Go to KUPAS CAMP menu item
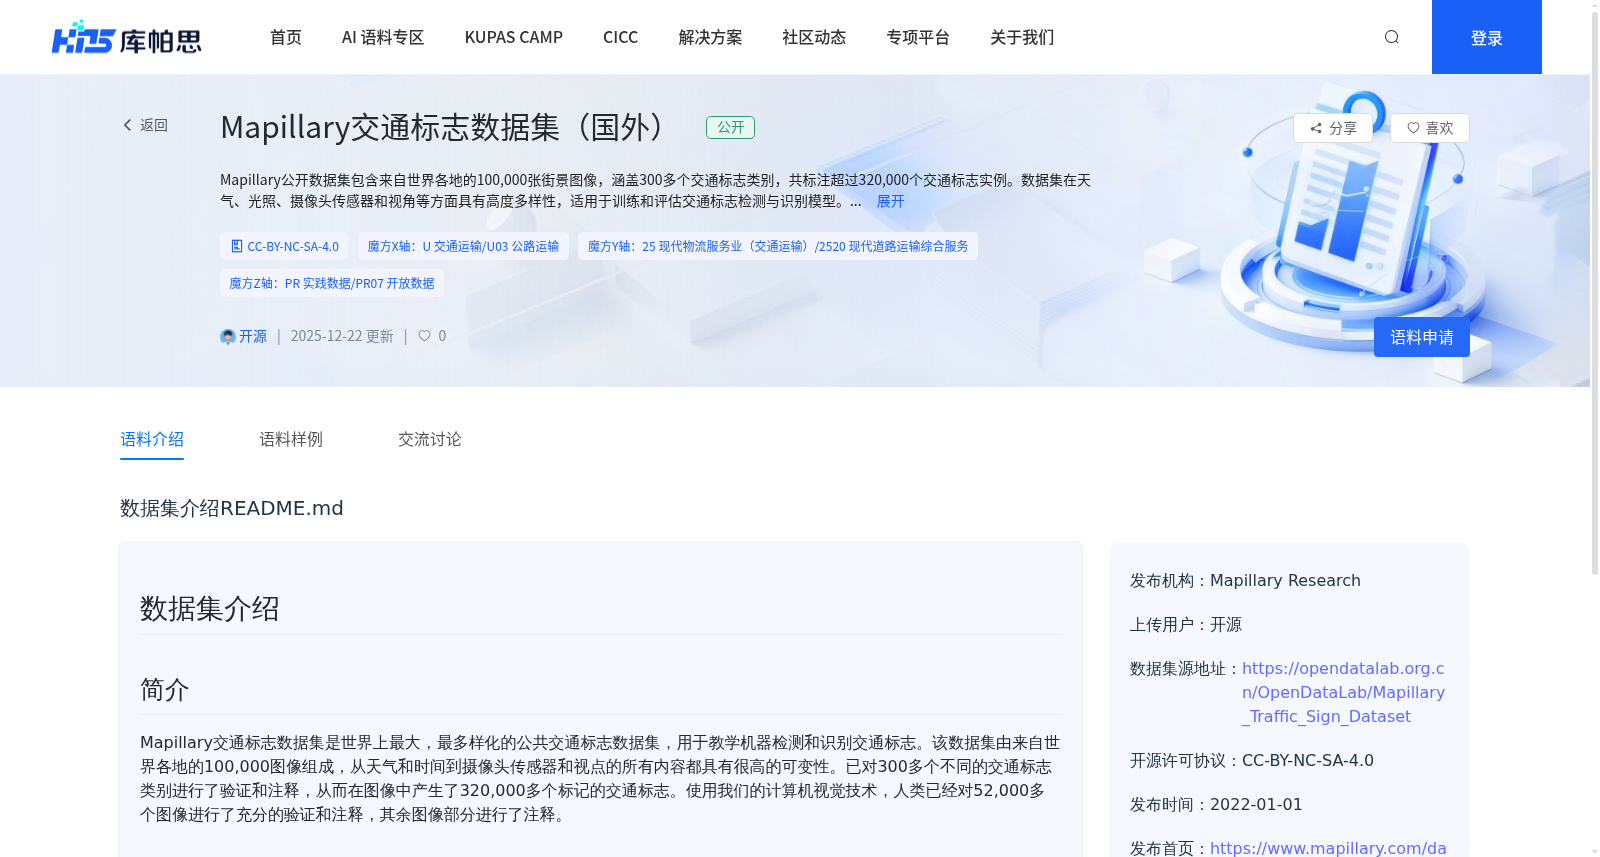The width and height of the screenshot is (1600, 857). (x=514, y=37)
